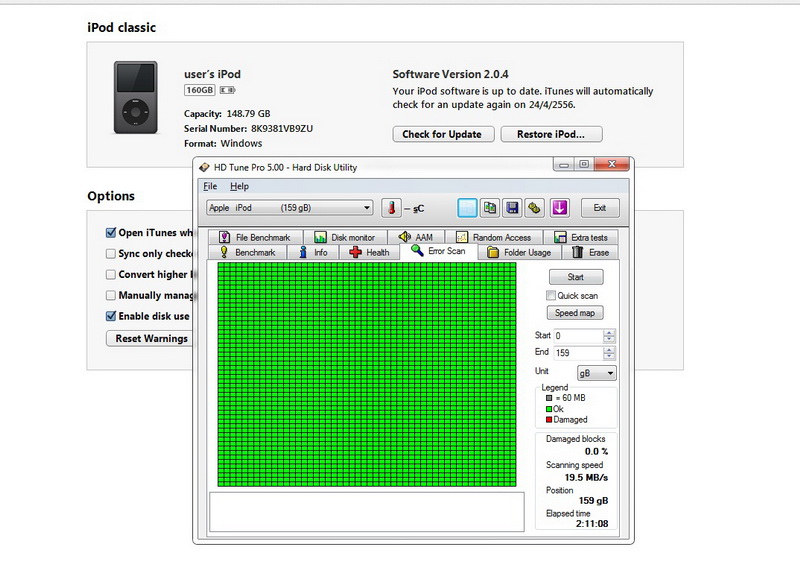The width and height of the screenshot is (800, 568).
Task: Go to the Random Access tab
Action: 494,237
